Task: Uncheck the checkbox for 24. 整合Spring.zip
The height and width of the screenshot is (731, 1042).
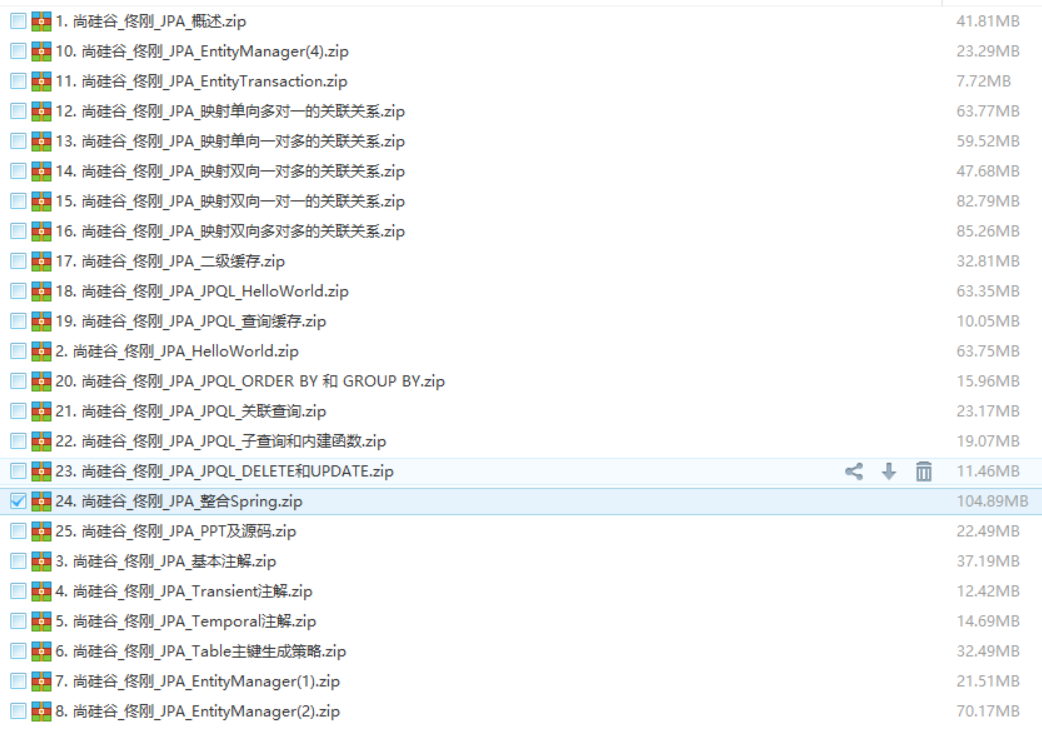Action: [18, 501]
